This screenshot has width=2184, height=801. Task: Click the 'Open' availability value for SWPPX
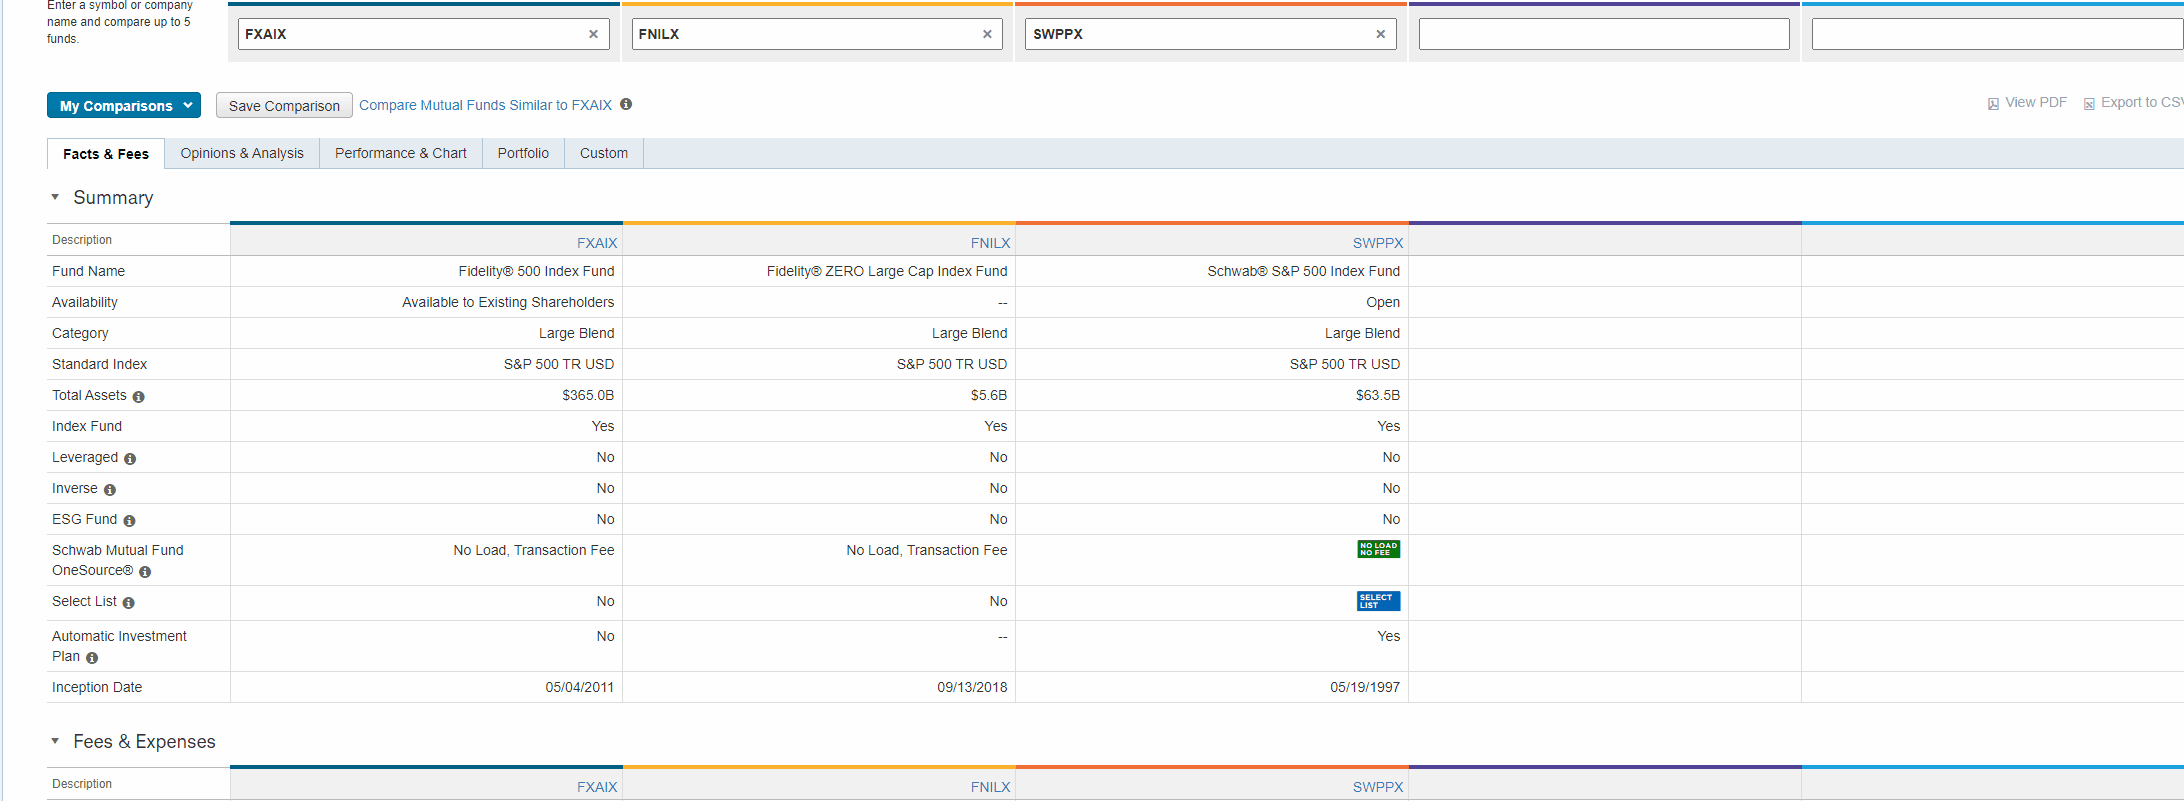[1383, 302]
